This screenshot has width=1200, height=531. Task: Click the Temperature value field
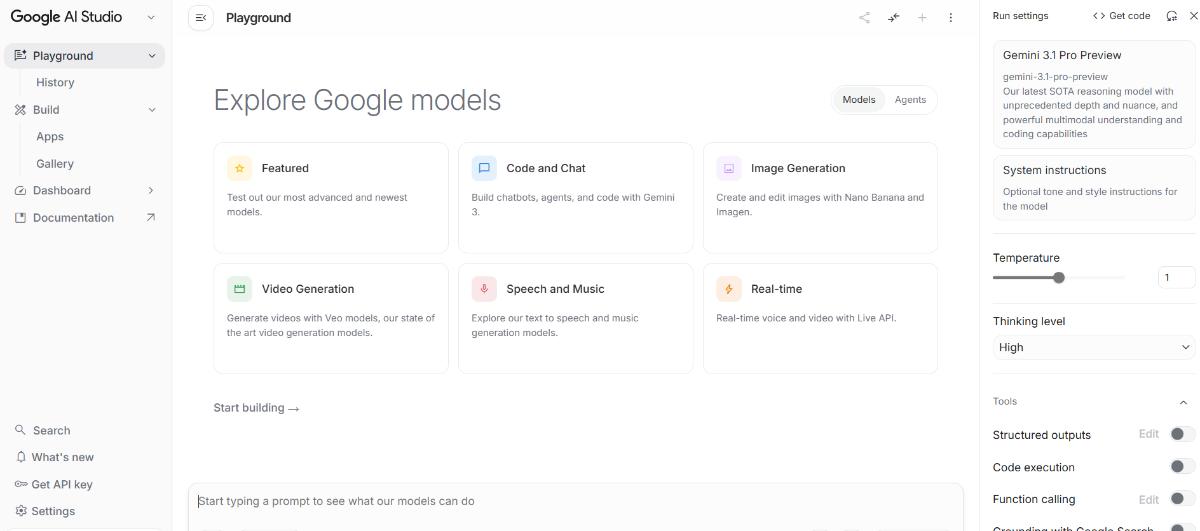point(1176,277)
